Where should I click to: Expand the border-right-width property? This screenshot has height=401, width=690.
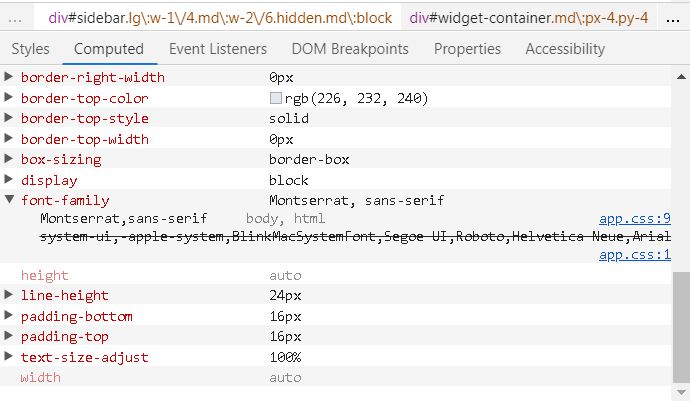[8, 77]
